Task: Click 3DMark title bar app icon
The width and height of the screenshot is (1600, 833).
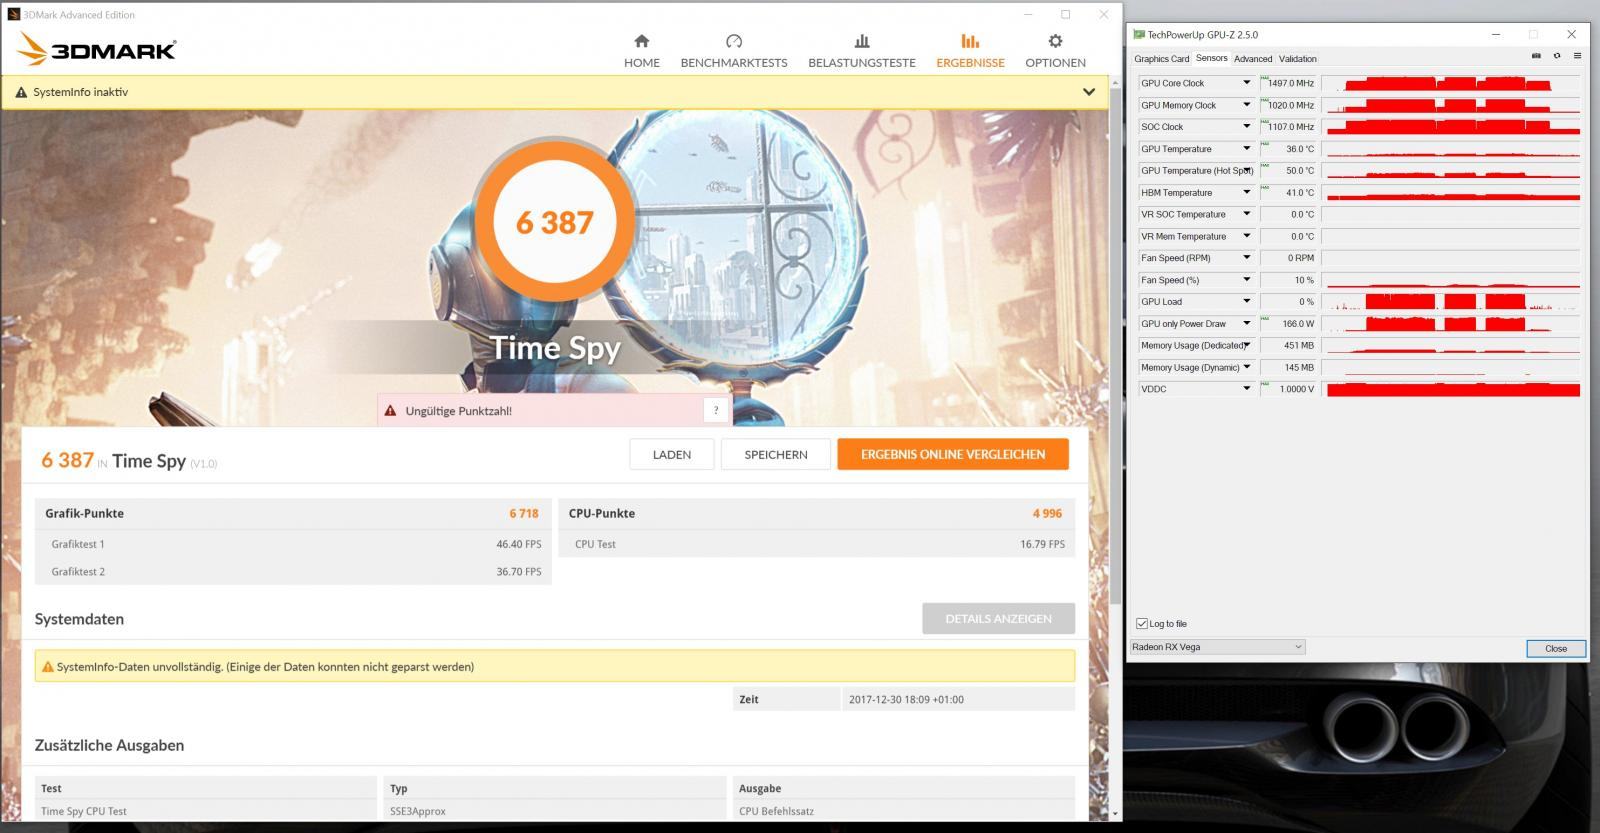Action: [13, 15]
